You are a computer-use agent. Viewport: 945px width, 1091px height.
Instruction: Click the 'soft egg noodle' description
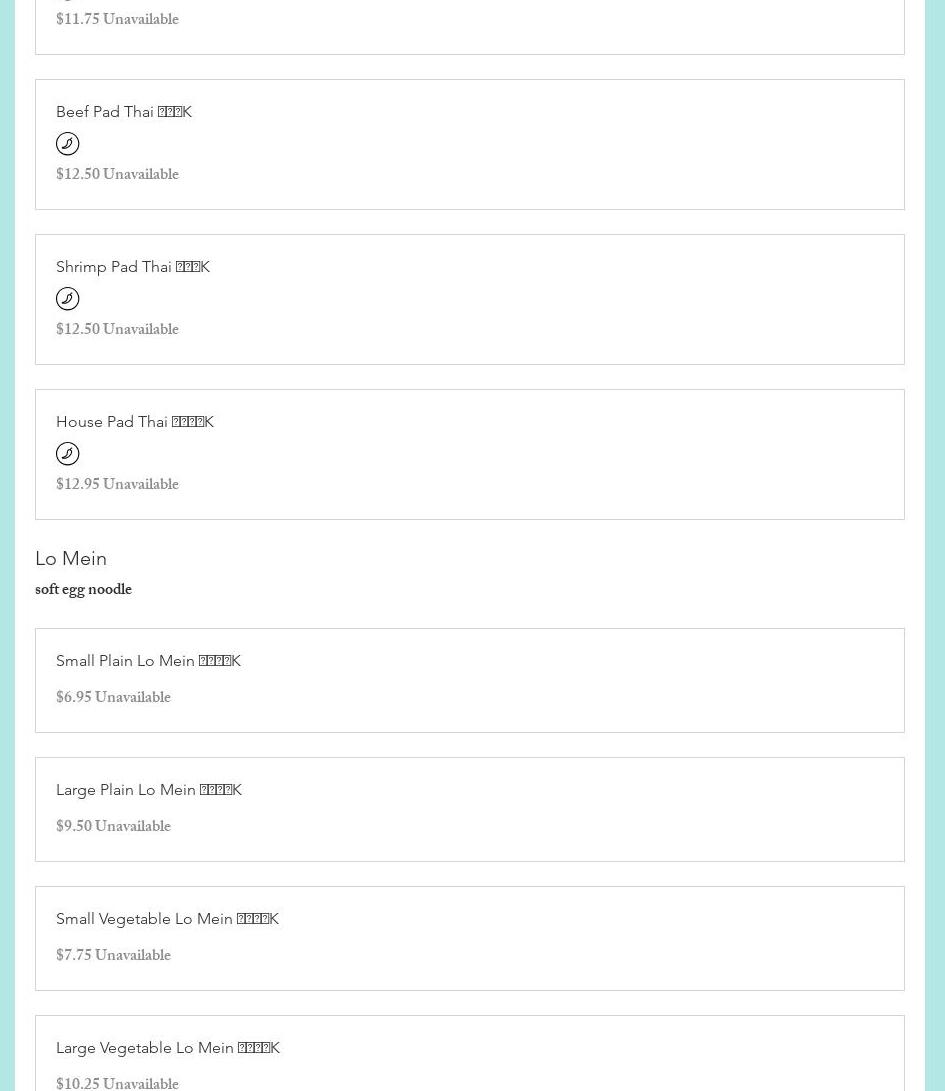point(84,589)
